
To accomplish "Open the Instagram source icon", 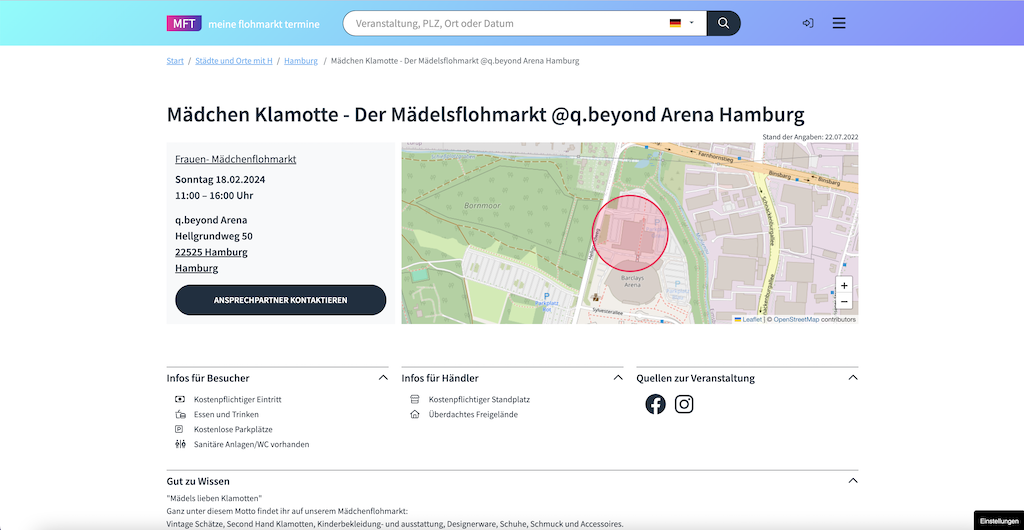I will point(684,404).
